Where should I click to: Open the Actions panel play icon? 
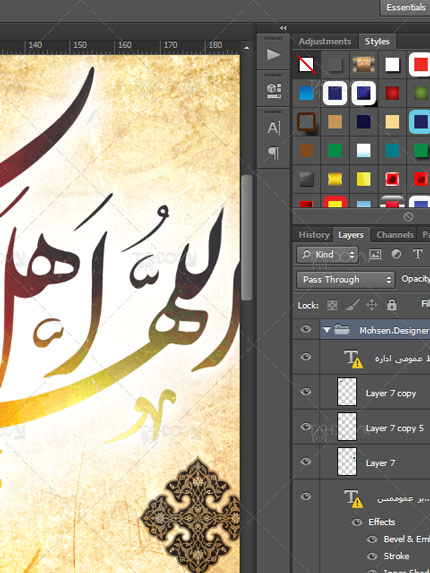coord(274,55)
